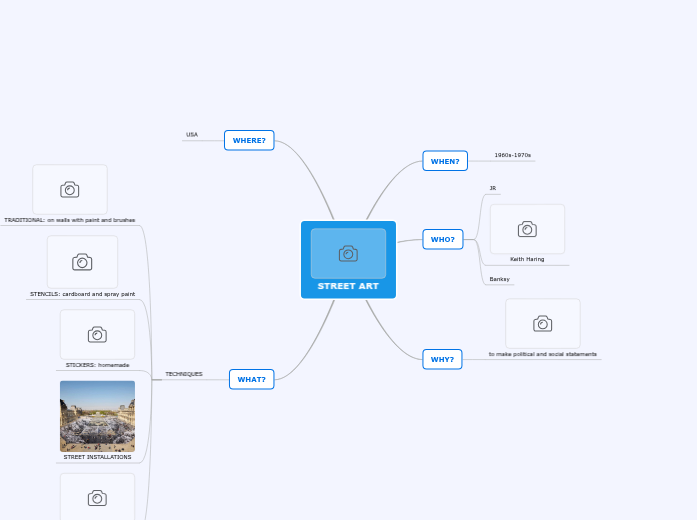Viewport: 697px width, 520px height.
Task: Select the TECHNIQUES subtopic label
Action: (x=184, y=374)
